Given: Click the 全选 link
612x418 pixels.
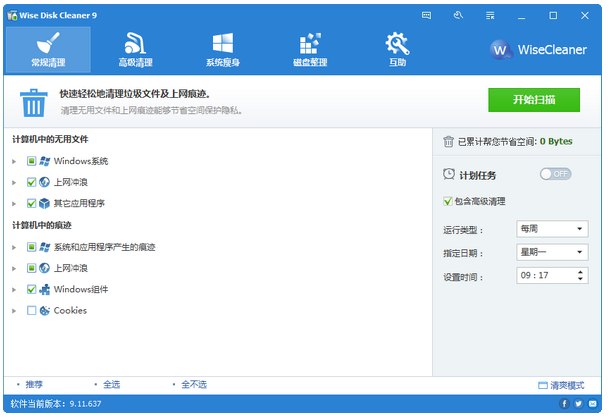Looking at the screenshot, I should click(111, 384).
